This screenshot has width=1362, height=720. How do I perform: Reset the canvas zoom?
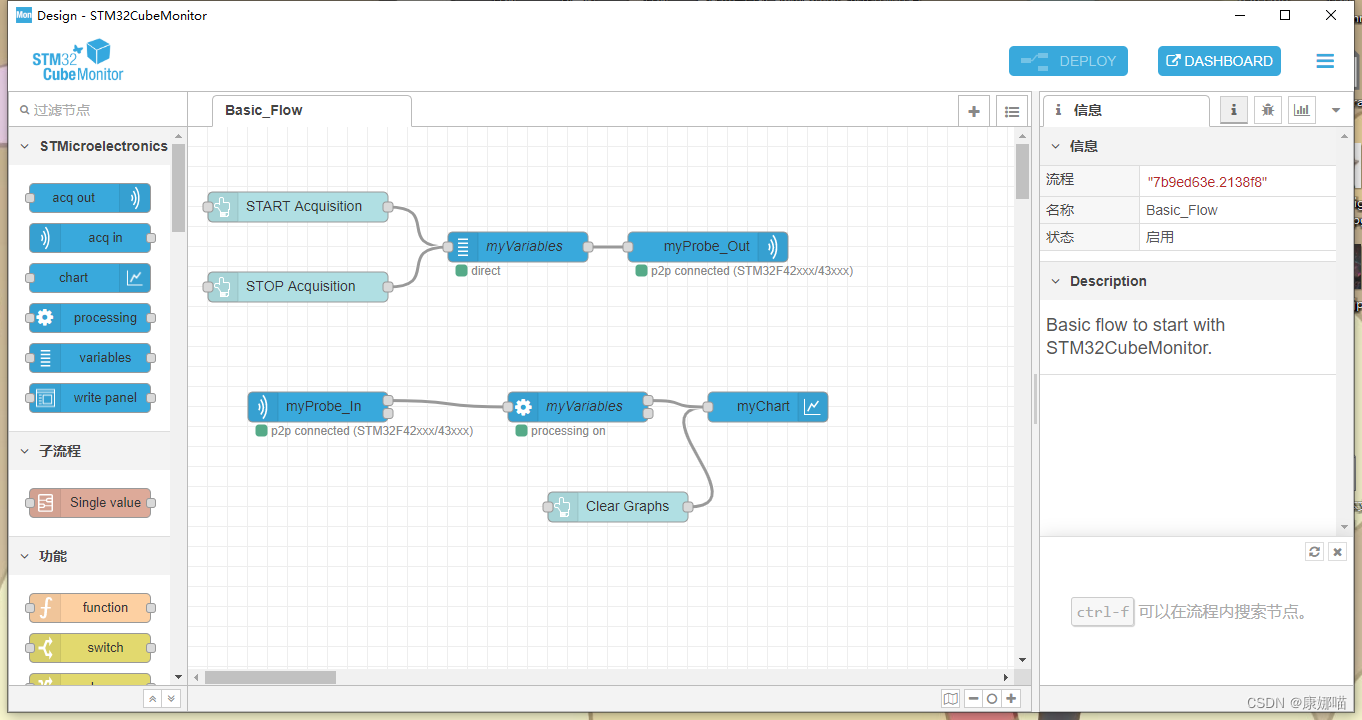pyautogui.click(x=992, y=699)
